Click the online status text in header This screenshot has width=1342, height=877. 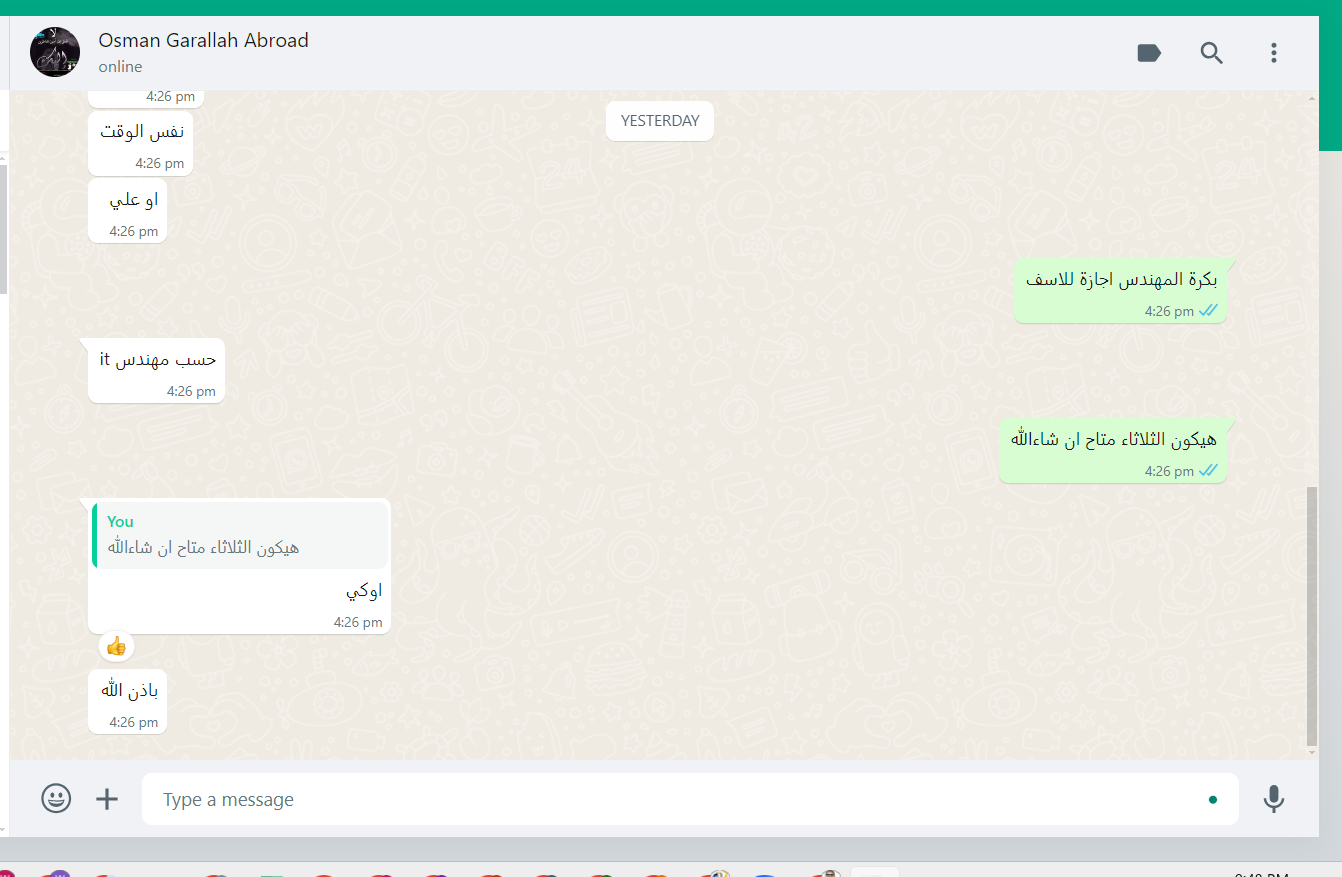[x=120, y=67]
